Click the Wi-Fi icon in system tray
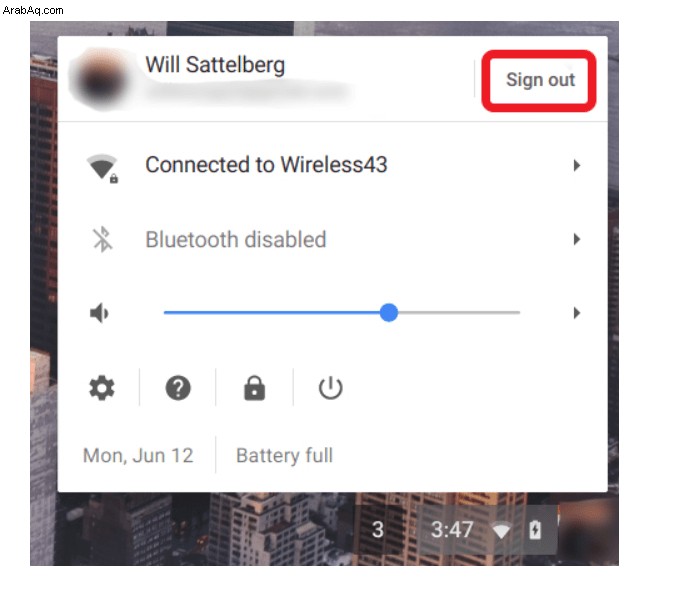 [501, 530]
